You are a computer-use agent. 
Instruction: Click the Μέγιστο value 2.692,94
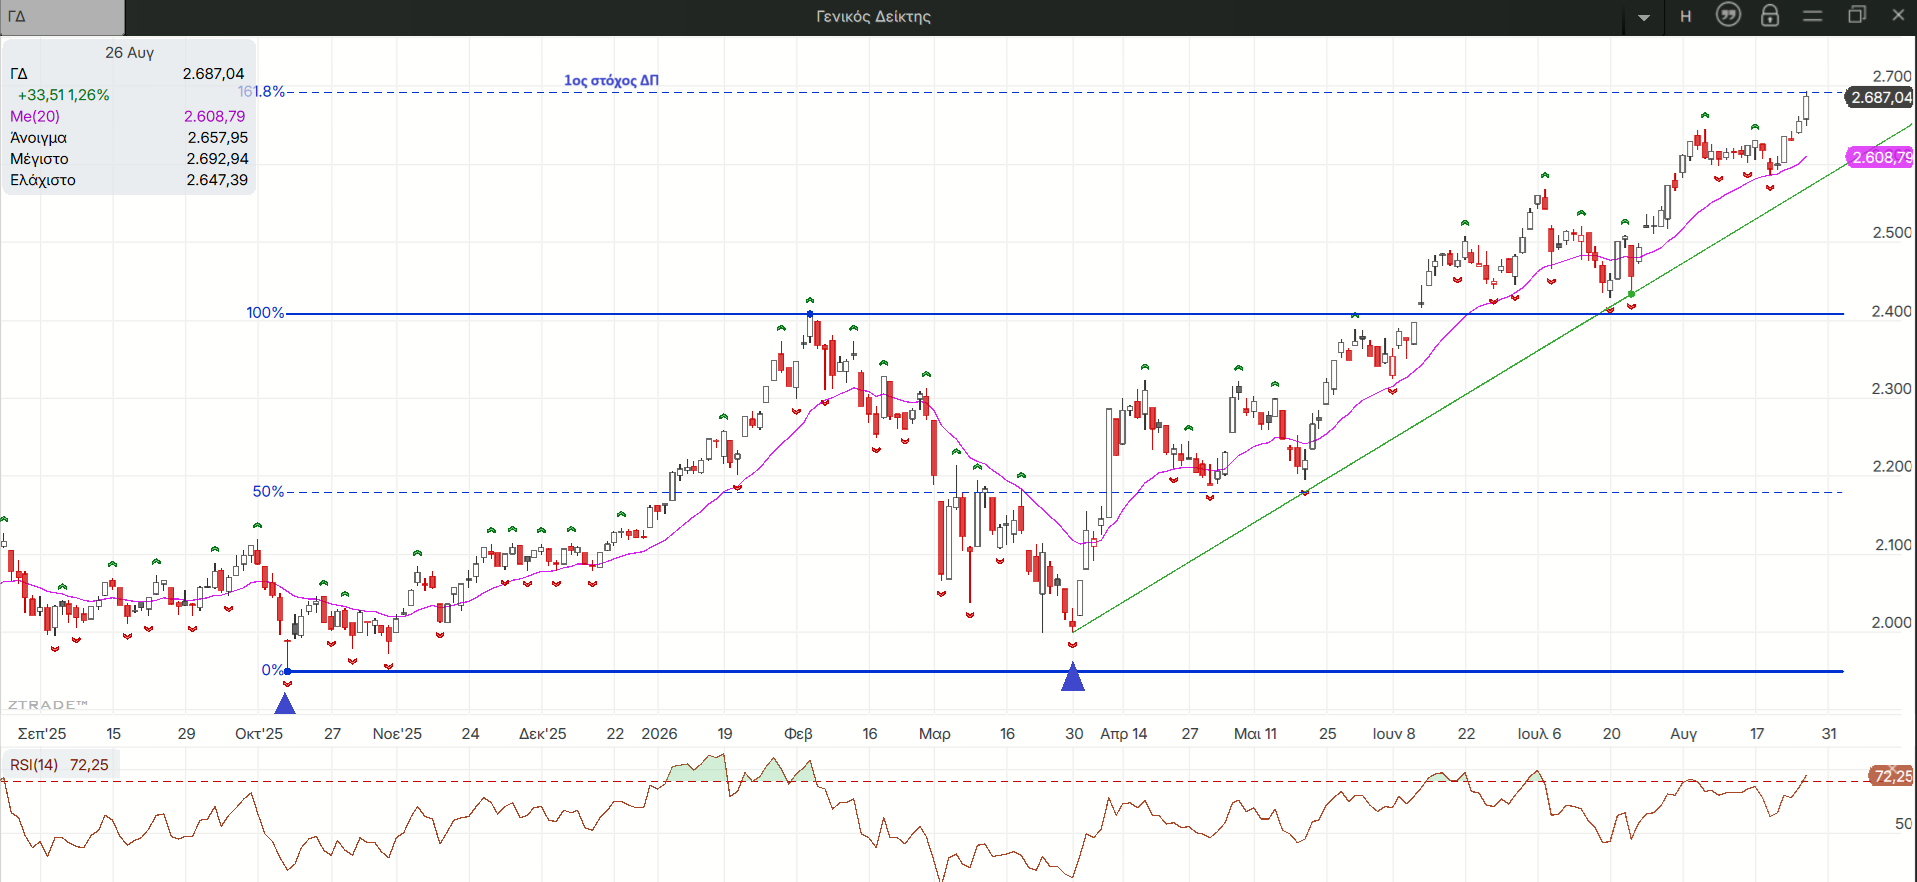(x=217, y=159)
